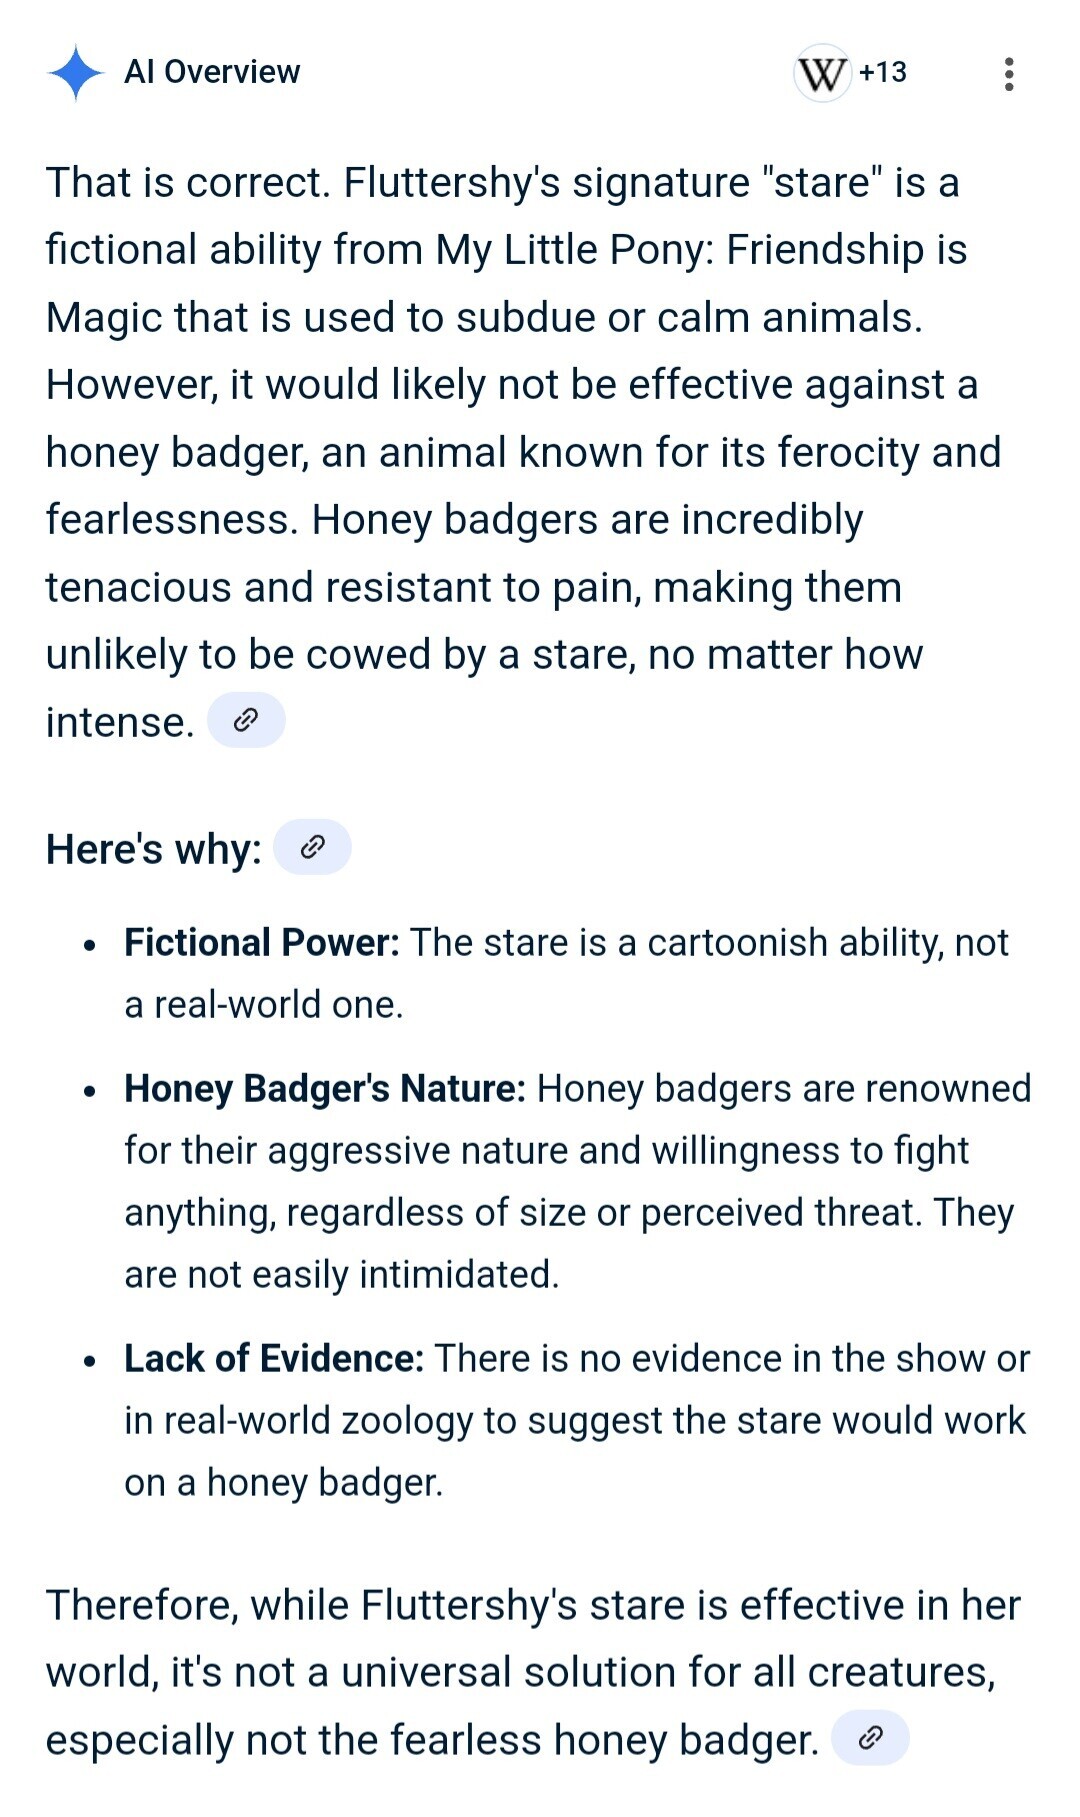Click bullet dot before "Fictional Power"
The height and width of the screenshot is (1817, 1080).
click(x=91, y=945)
